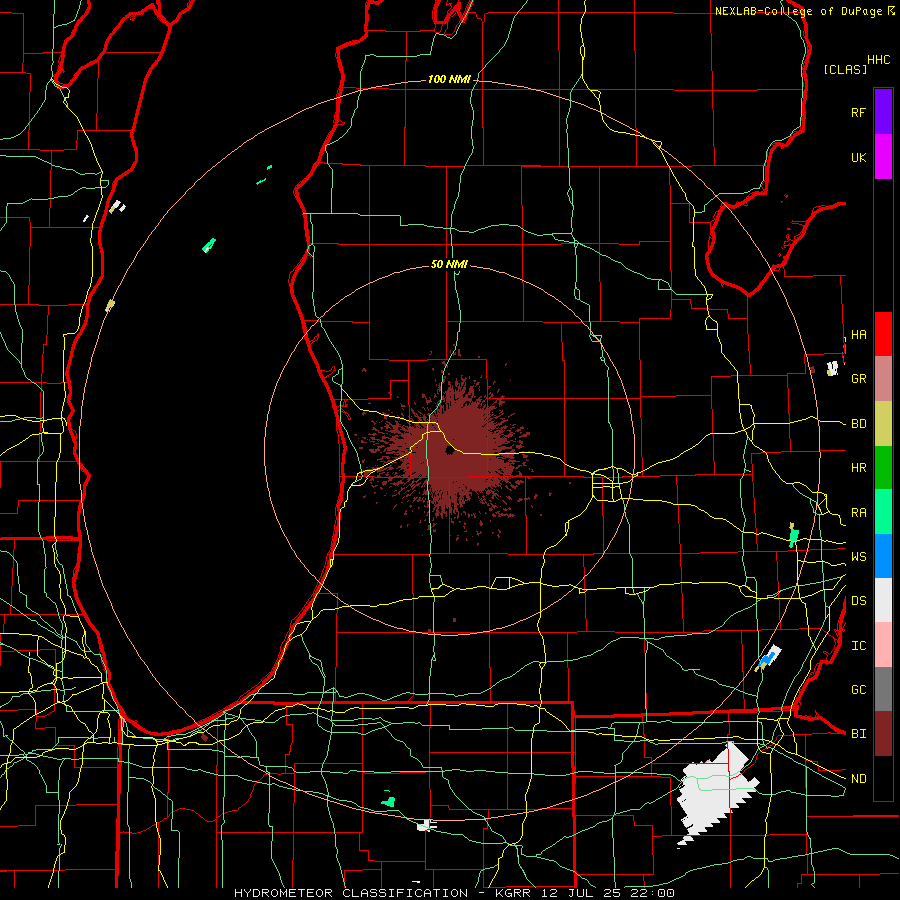Click the 'HR' legend label
The height and width of the screenshot is (900, 900).
click(x=859, y=468)
